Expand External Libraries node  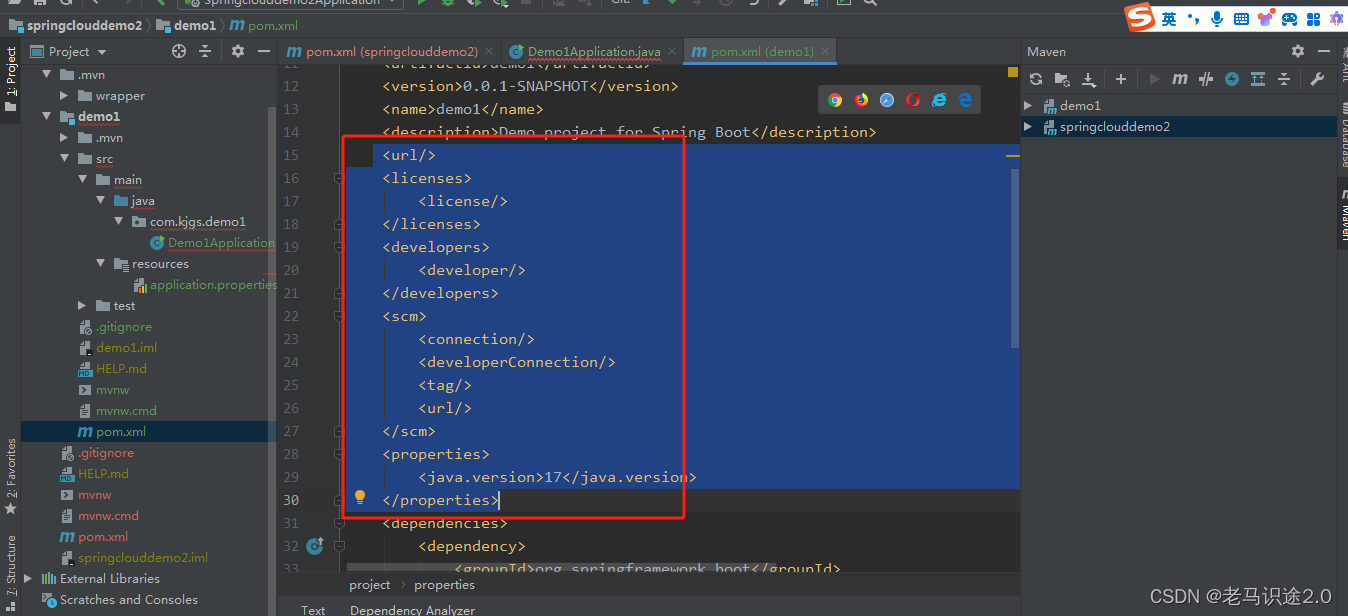(x=28, y=578)
